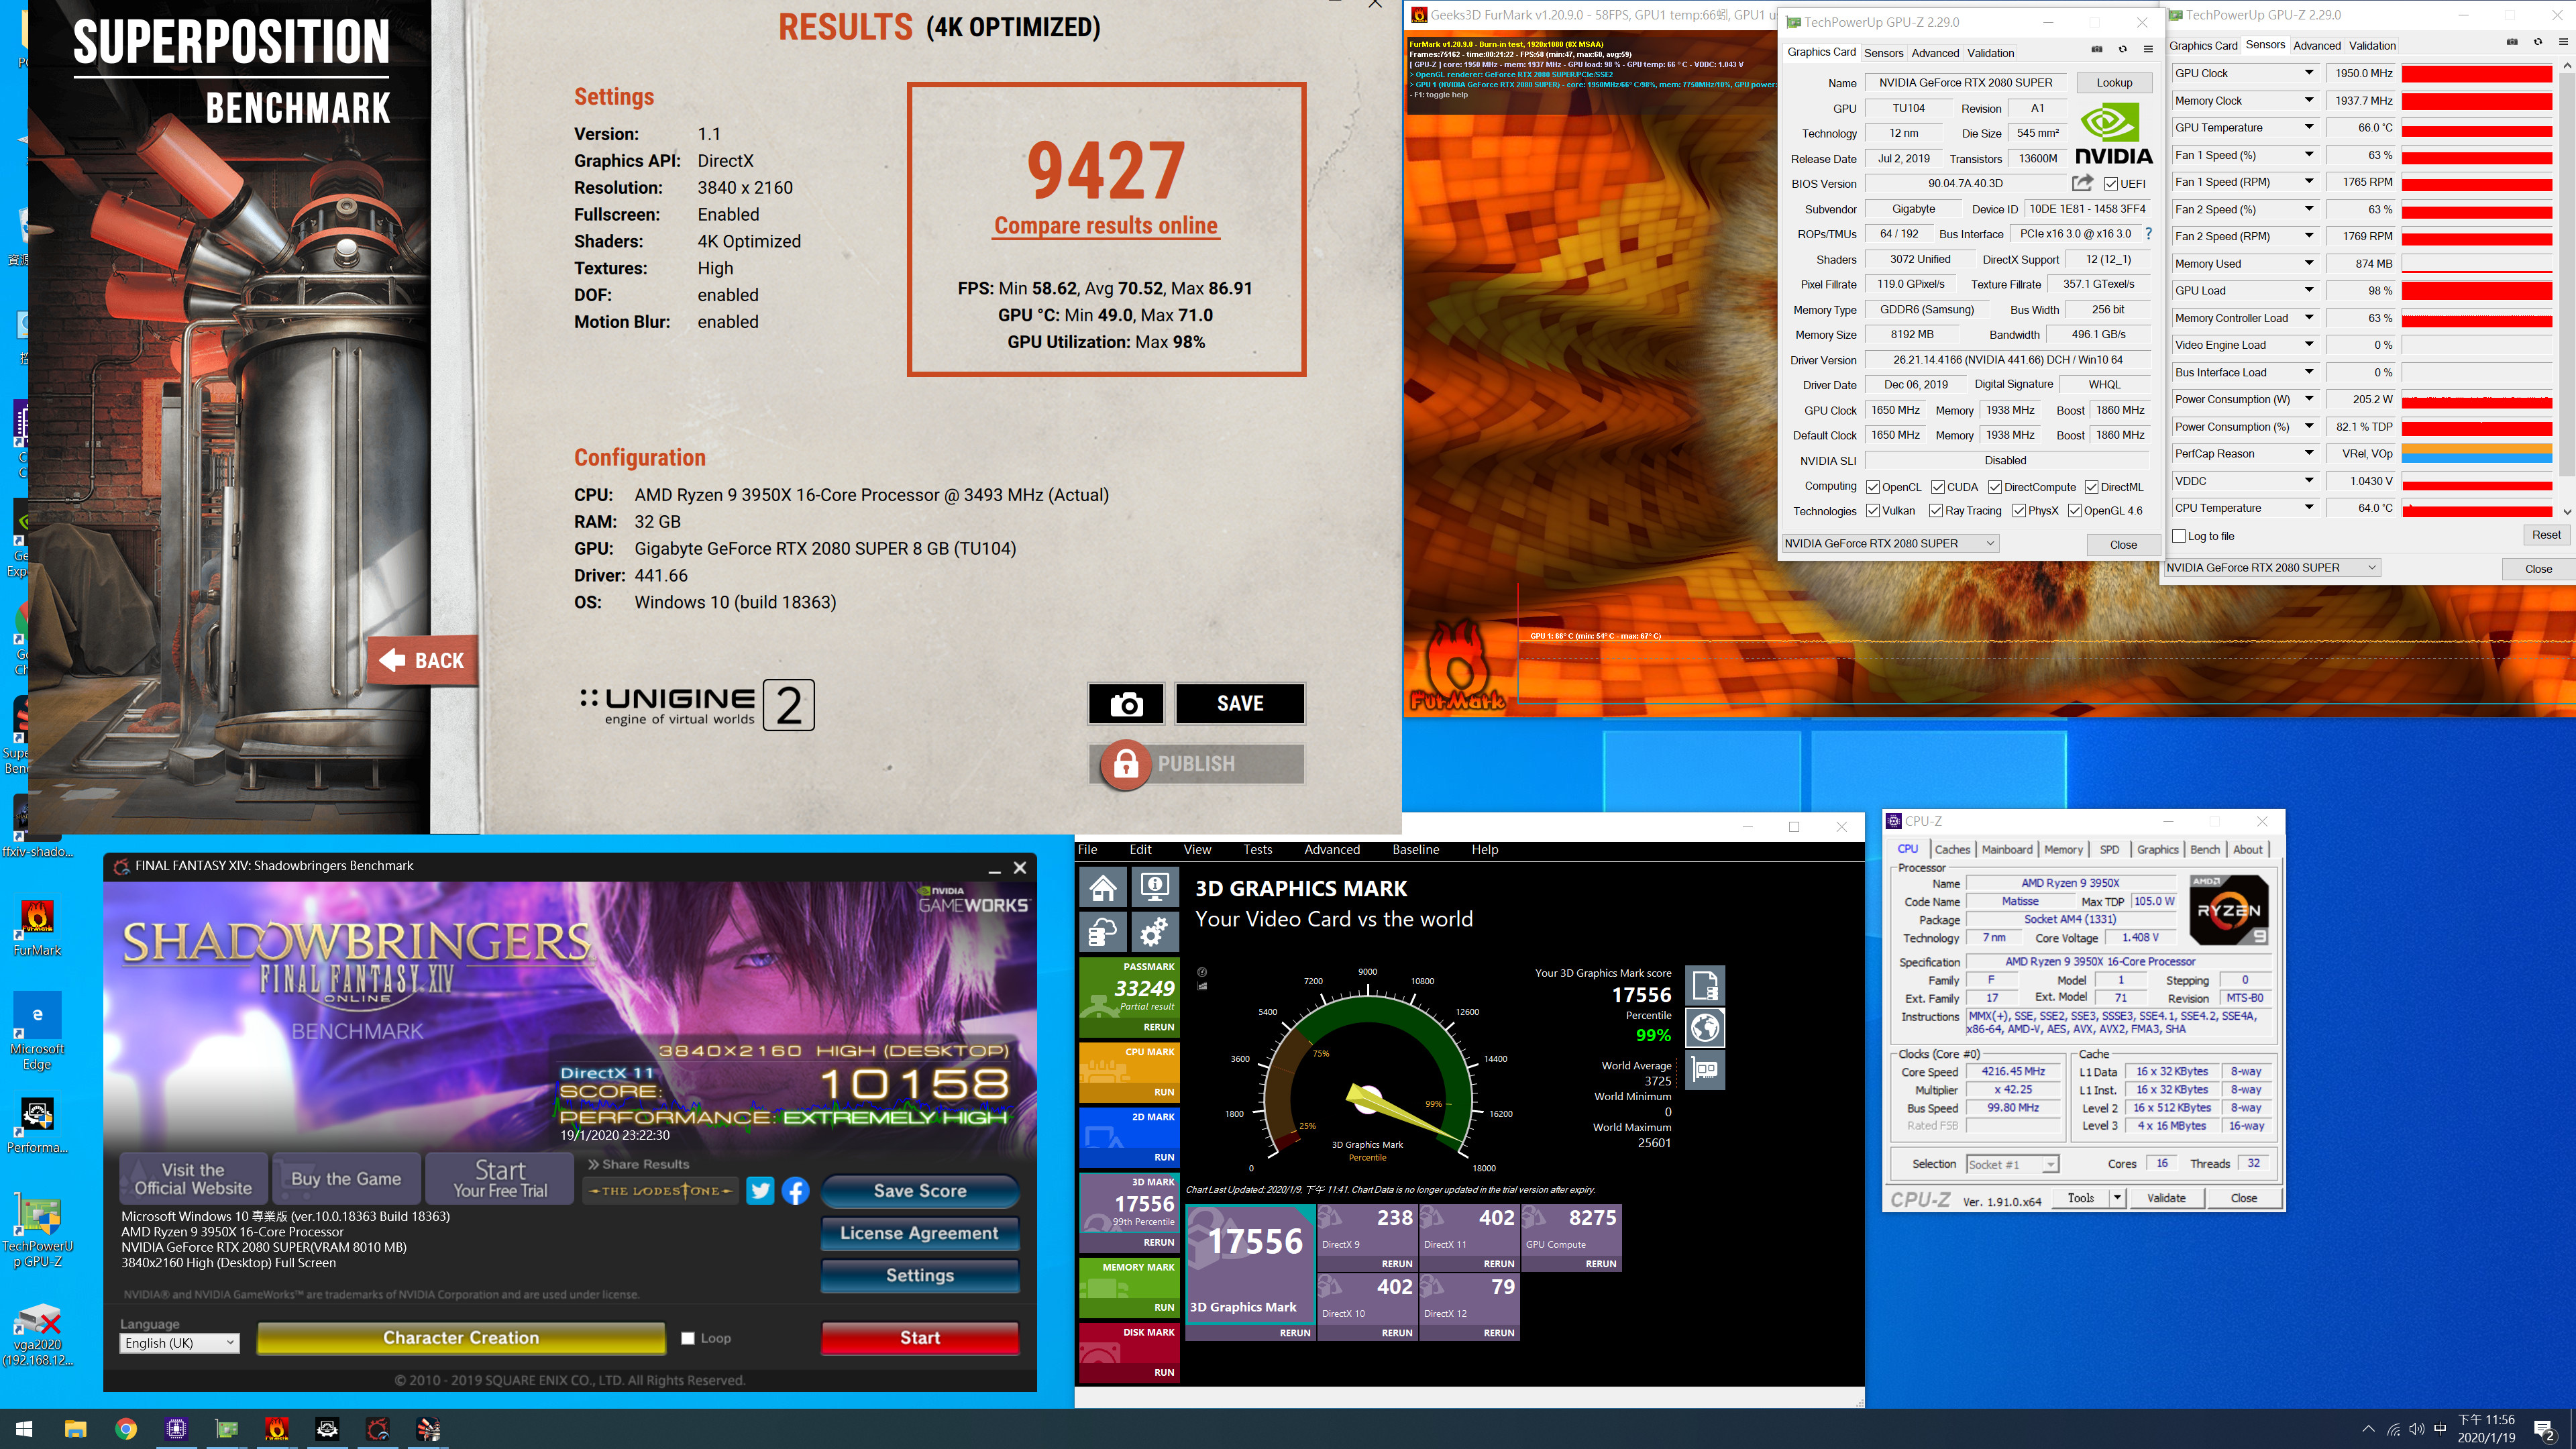The height and width of the screenshot is (1449, 2576).
Task: Open the Microsoft Edge desktop shortcut
Action: 37,1032
